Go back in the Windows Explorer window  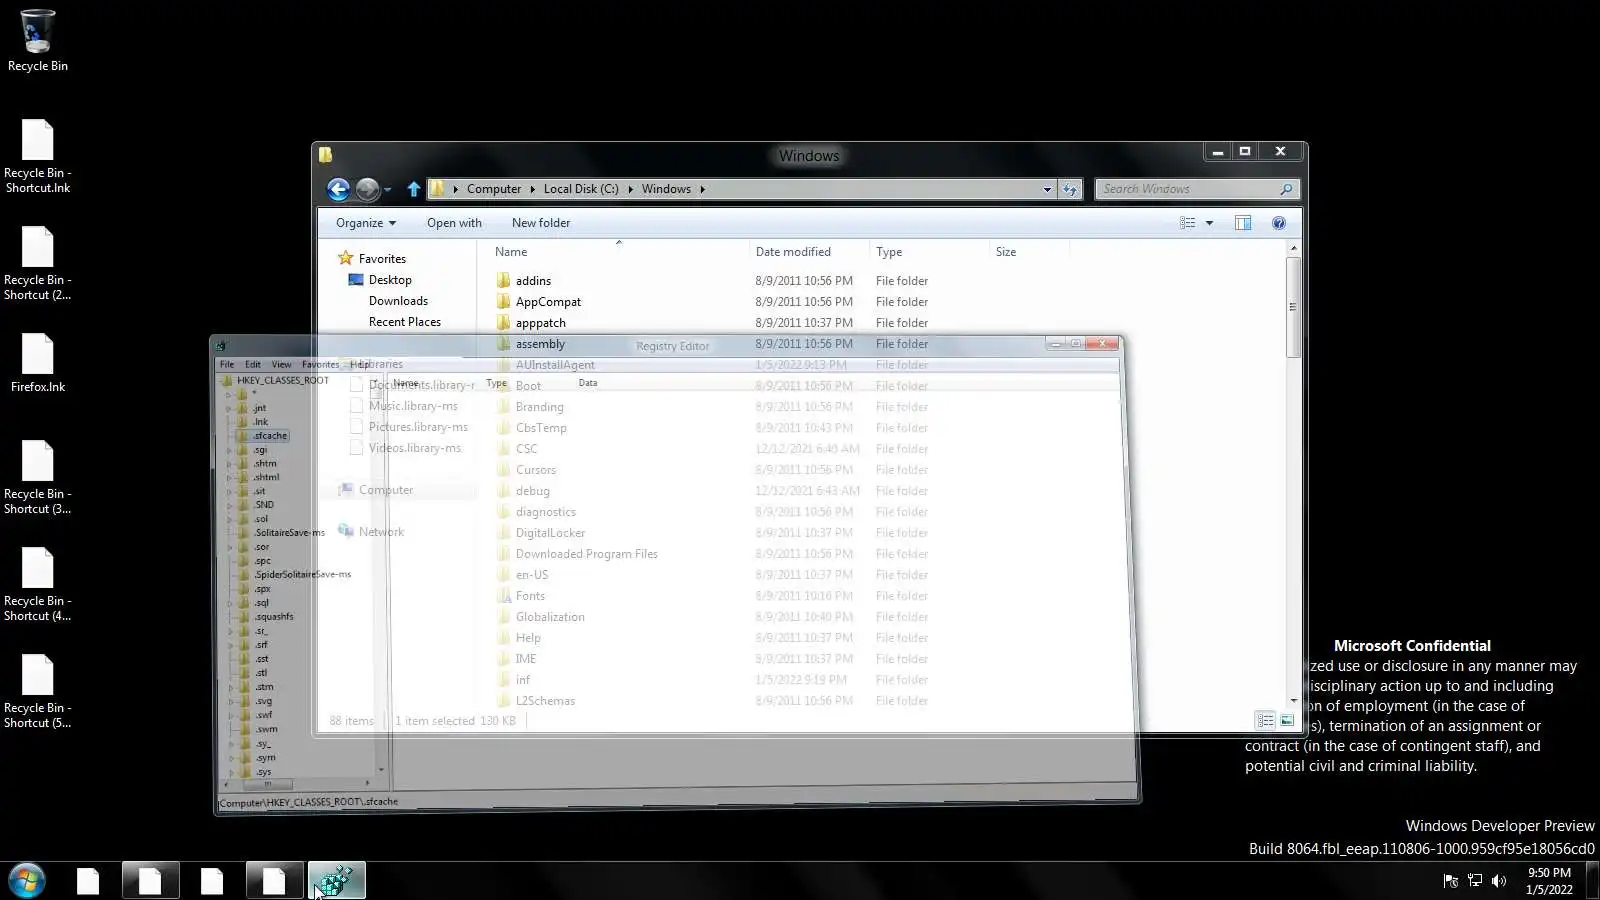(x=338, y=189)
